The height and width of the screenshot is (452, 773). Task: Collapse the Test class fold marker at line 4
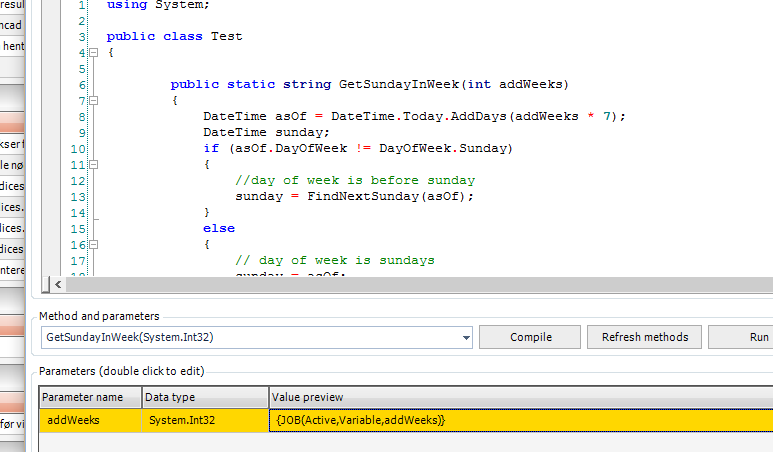coord(93,53)
